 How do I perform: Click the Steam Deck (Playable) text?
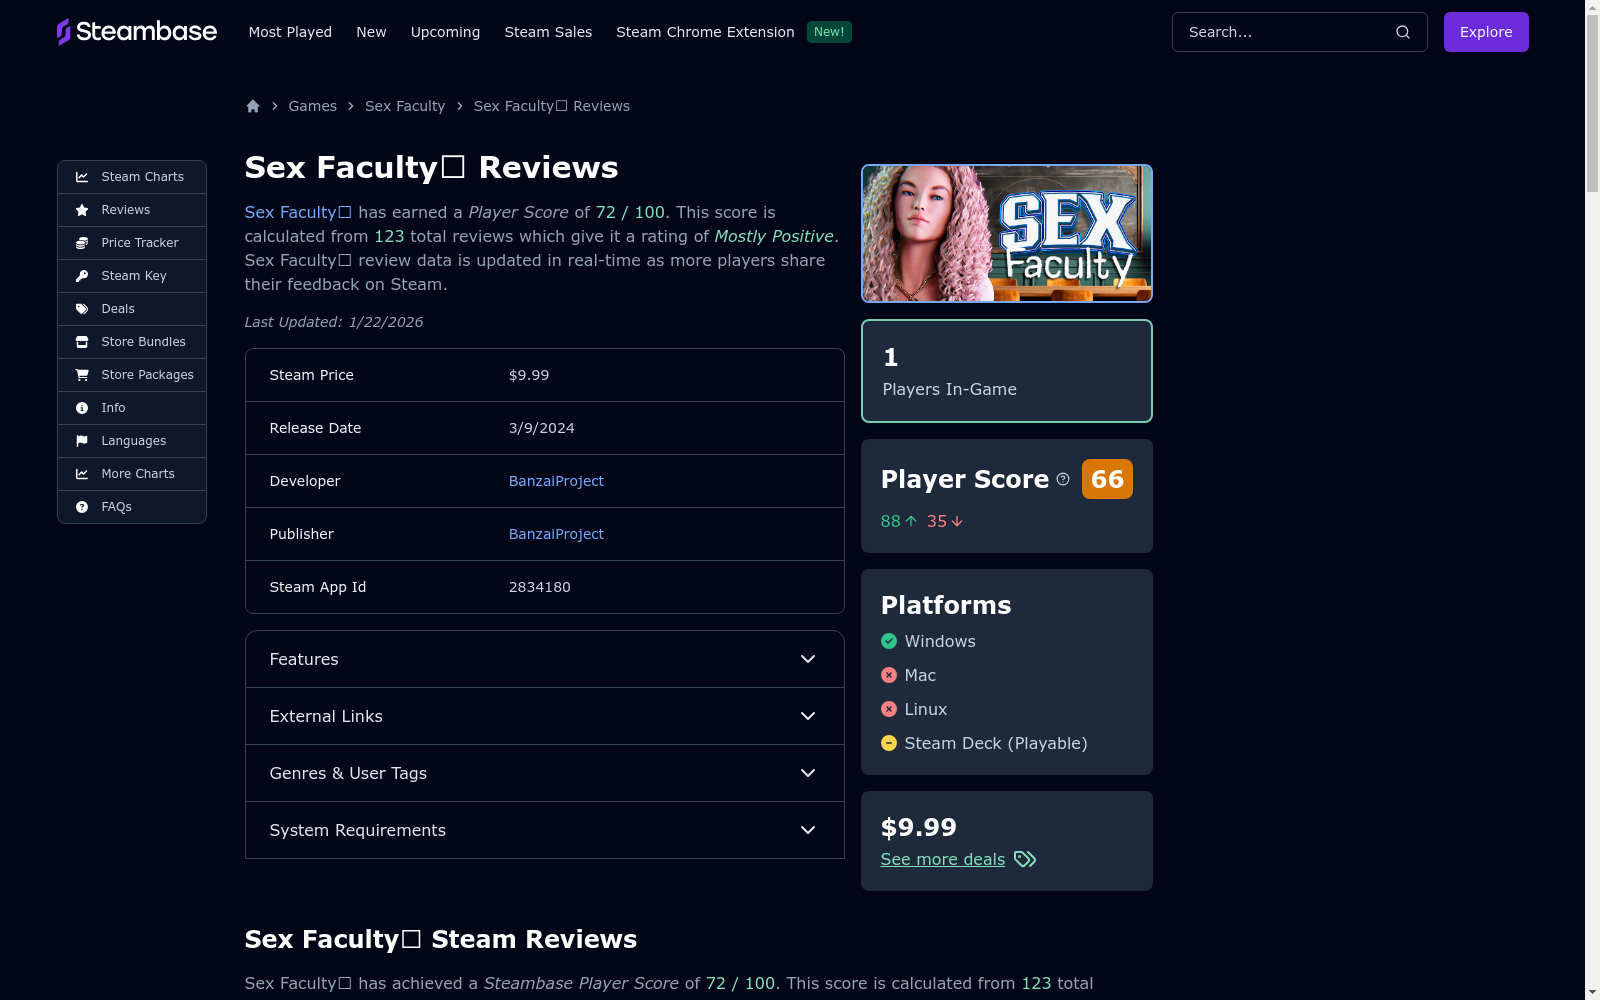click(996, 743)
